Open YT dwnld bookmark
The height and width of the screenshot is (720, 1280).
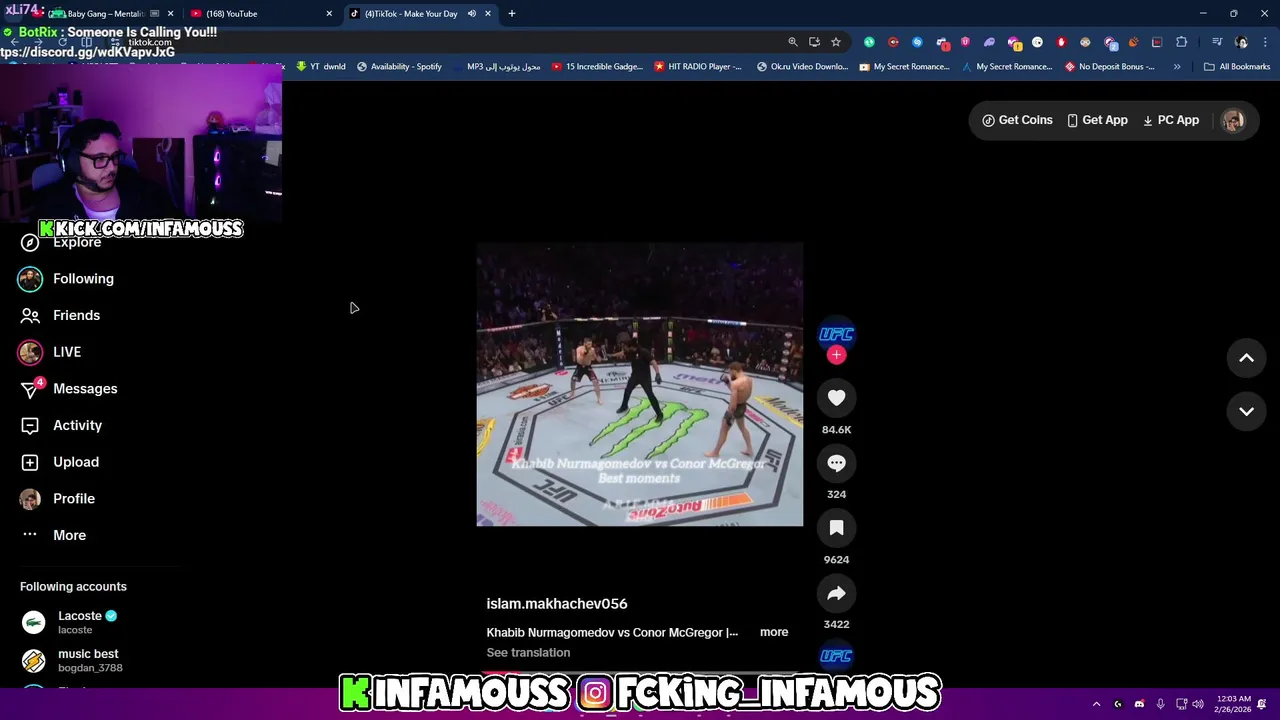(321, 67)
